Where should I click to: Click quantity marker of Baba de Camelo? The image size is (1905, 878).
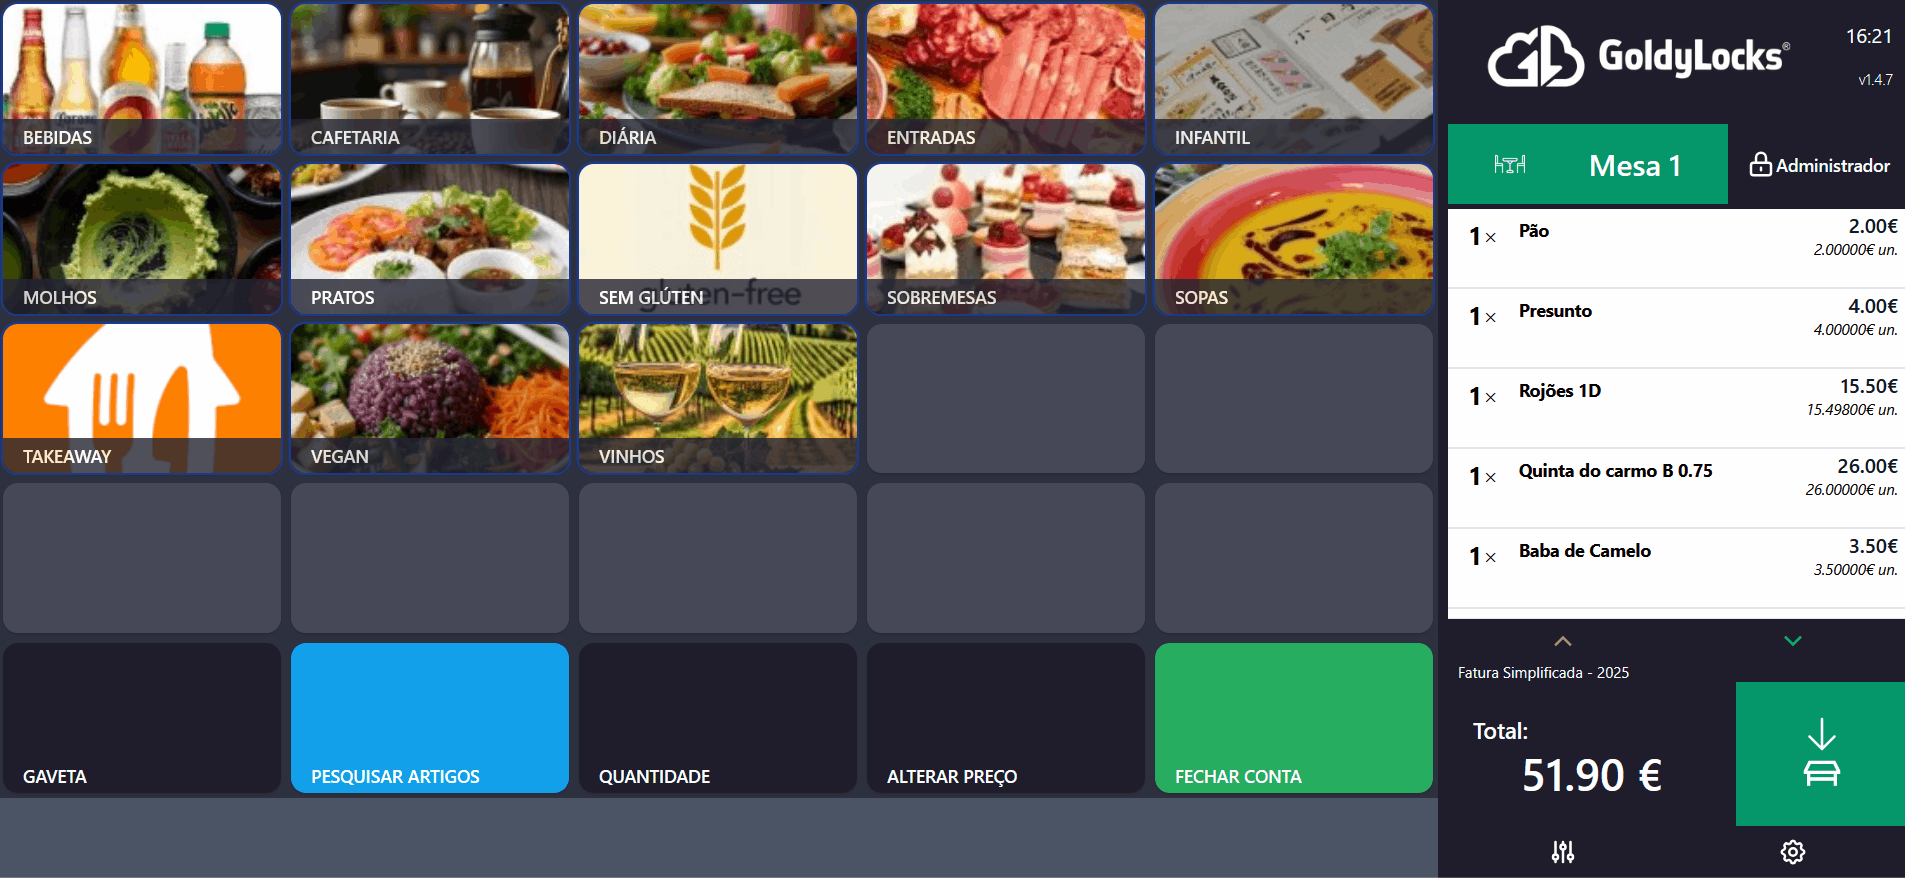[1482, 556]
